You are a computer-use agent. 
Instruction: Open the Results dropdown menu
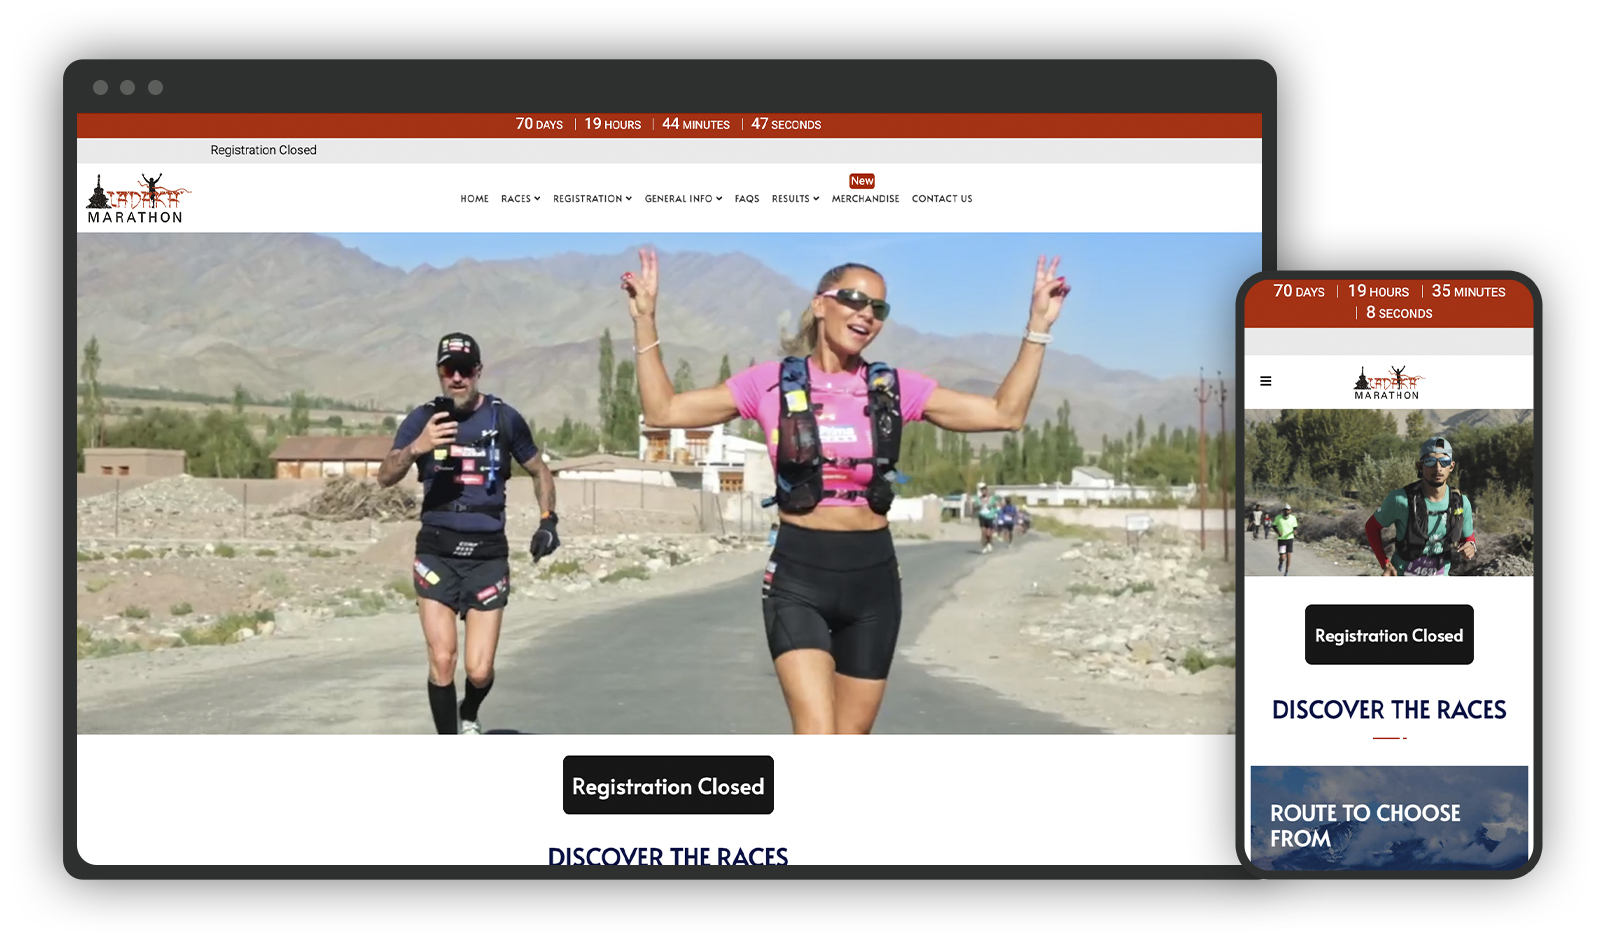[795, 199]
